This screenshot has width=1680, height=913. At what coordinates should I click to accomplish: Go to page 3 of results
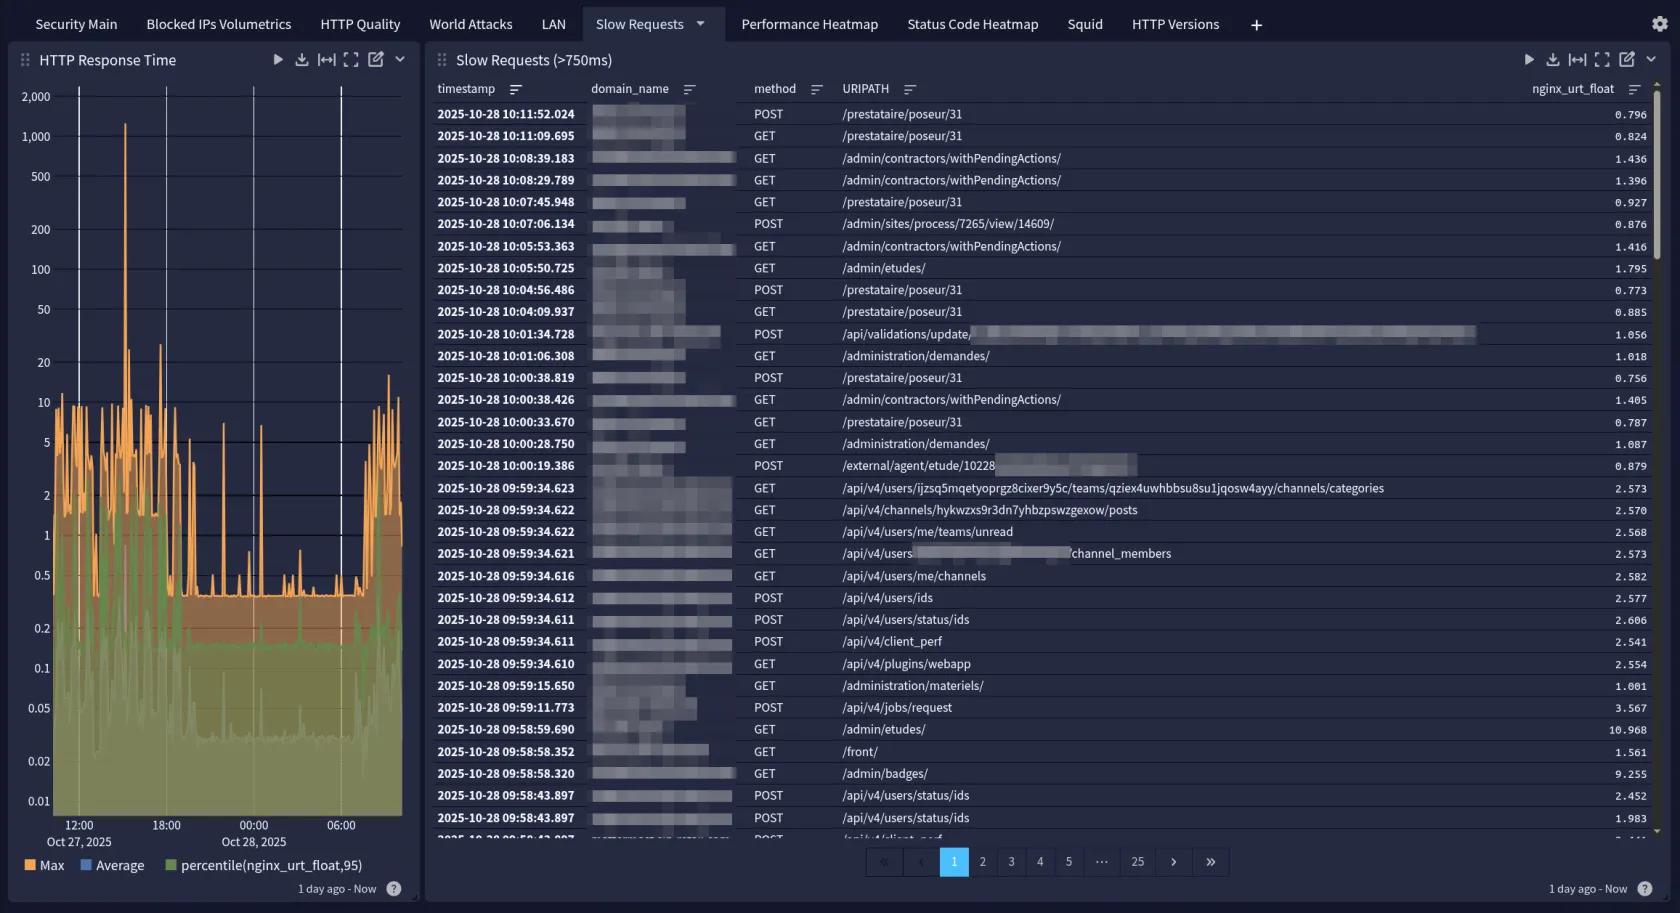click(1011, 862)
